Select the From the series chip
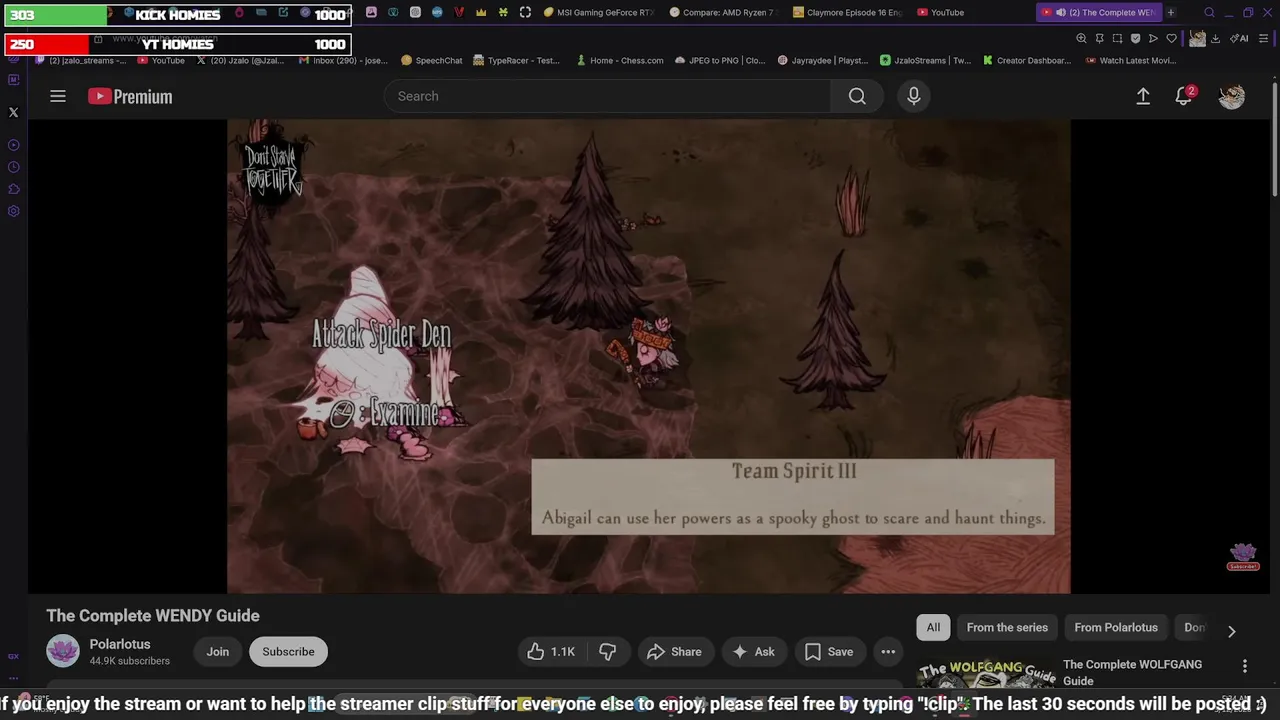 [x=1007, y=628]
